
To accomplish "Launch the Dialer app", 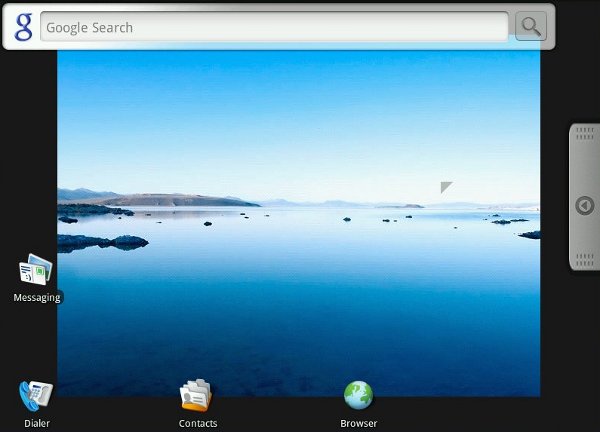I will (36, 396).
